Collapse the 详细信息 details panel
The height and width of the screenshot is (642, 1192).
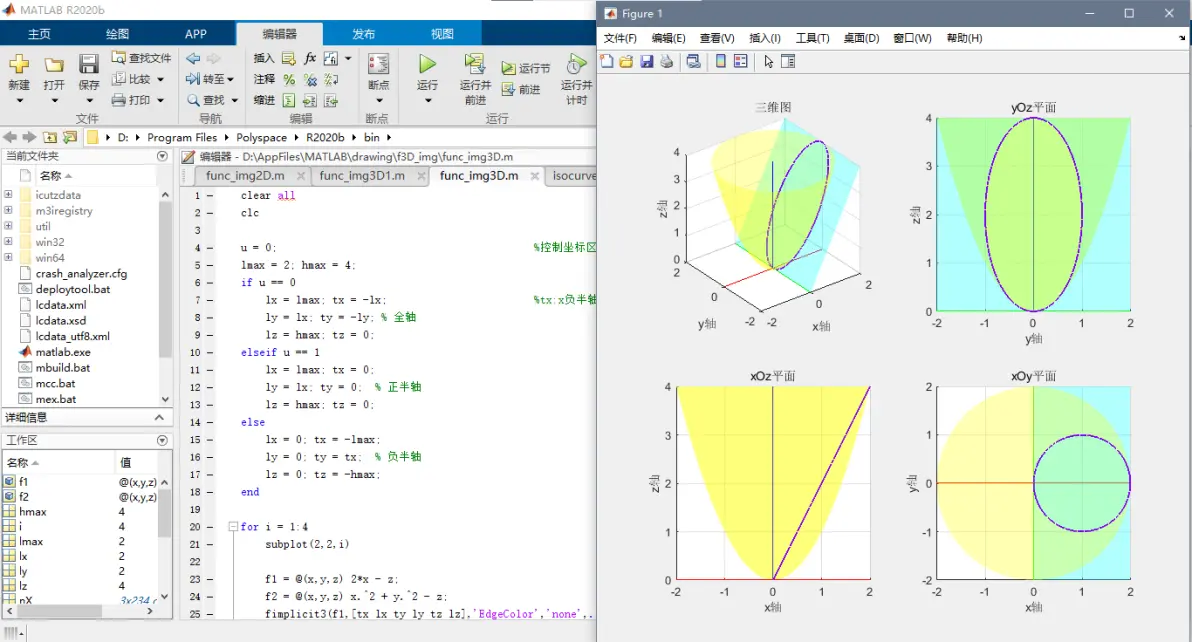[159, 417]
